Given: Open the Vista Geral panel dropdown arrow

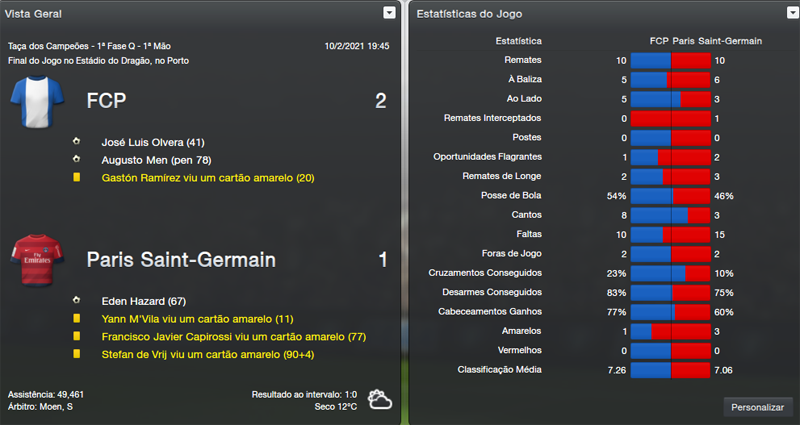Looking at the screenshot, I should 389,13.
